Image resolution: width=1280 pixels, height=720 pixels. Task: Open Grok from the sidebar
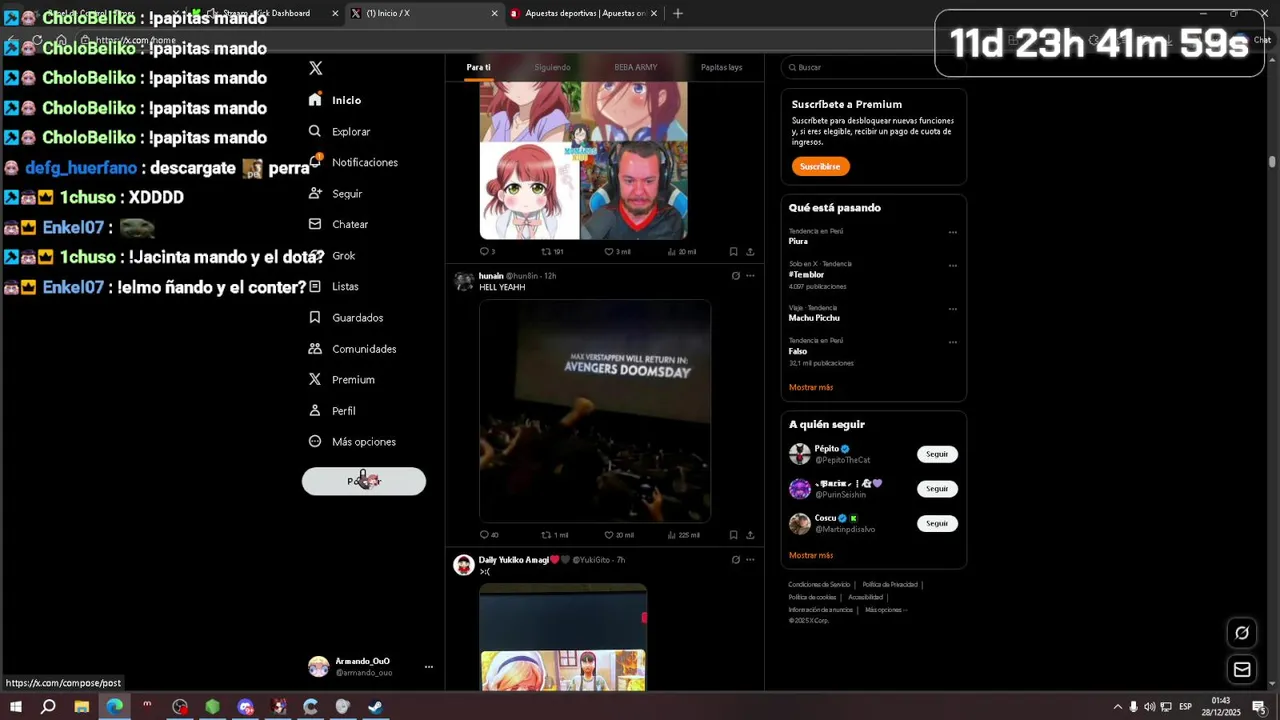332,255
